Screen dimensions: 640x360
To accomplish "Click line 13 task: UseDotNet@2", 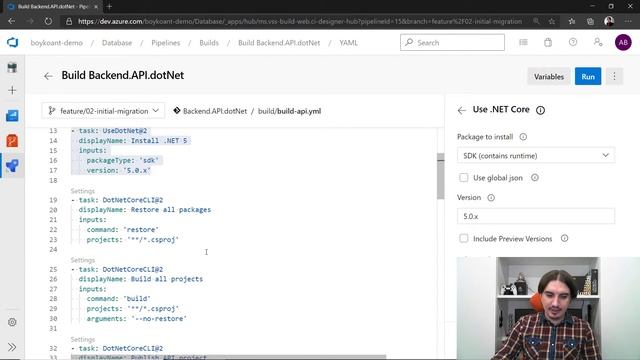I will (109, 131).
